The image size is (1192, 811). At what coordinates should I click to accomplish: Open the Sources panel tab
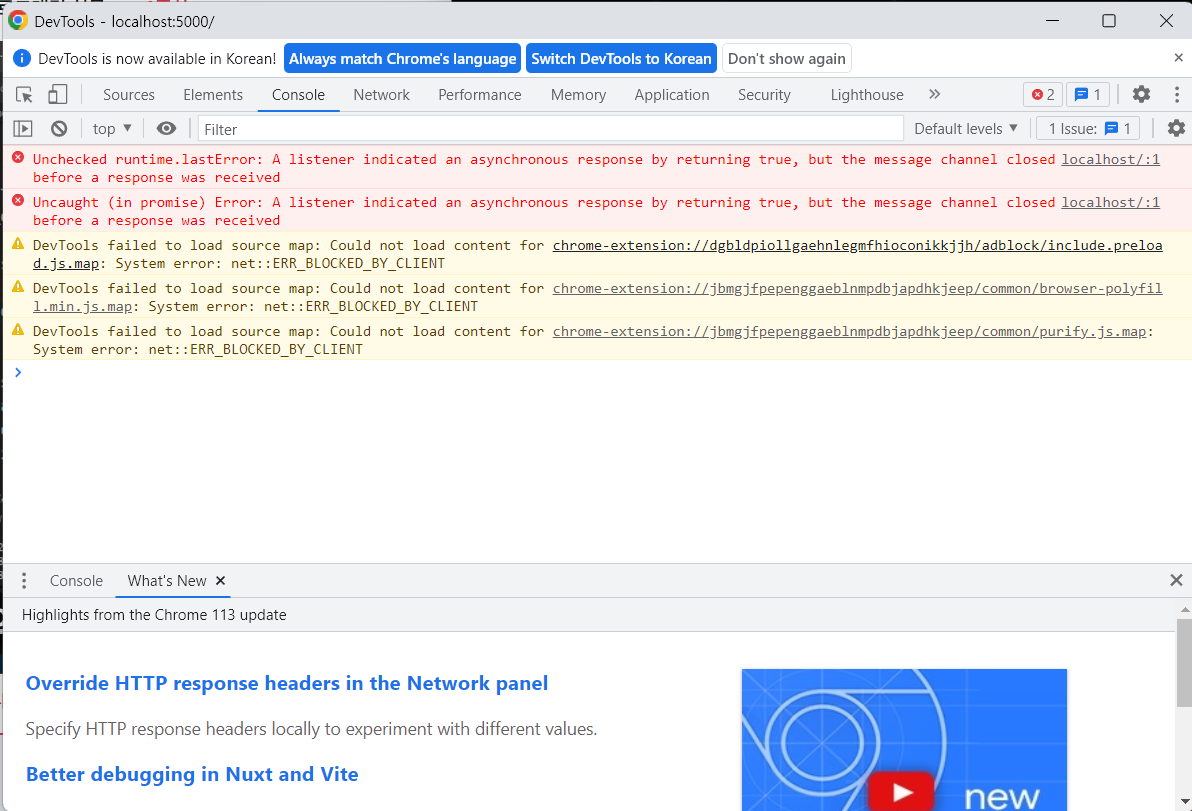pyautogui.click(x=128, y=95)
